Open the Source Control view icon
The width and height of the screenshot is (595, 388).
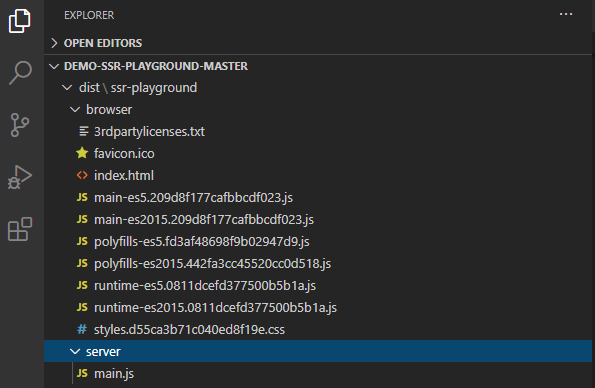[x=20, y=125]
